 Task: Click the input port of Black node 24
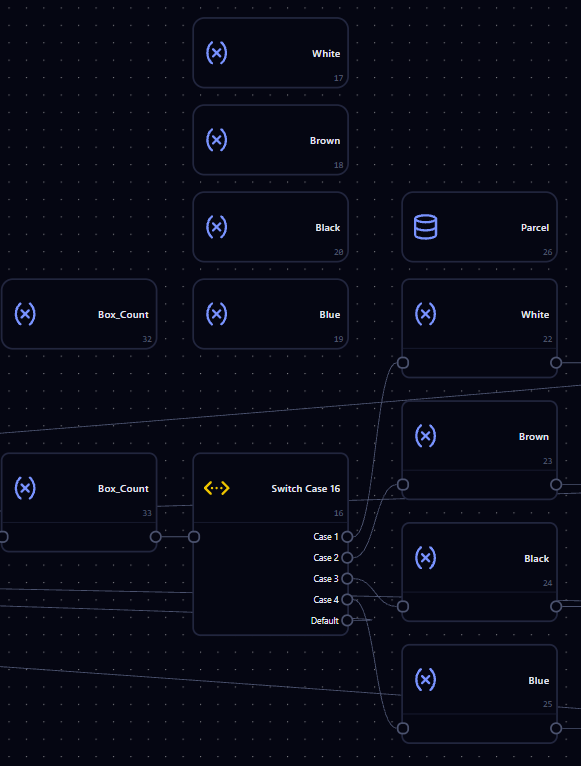click(403, 607)
